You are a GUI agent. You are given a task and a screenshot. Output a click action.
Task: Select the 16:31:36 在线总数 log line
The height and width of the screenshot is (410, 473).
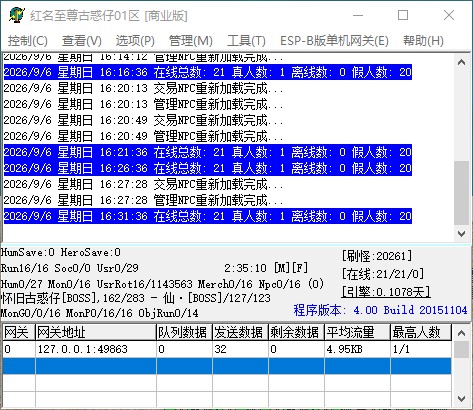click(x=208, y=216)
